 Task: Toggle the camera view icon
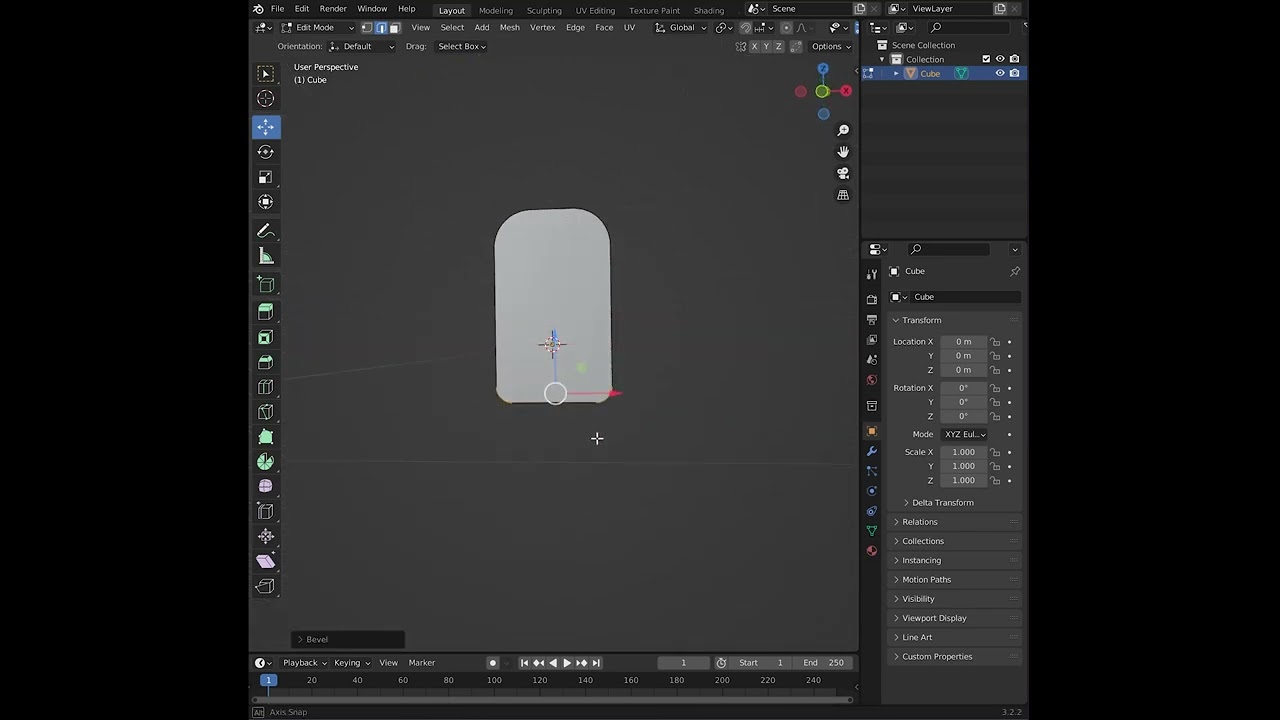click(843, 173)
